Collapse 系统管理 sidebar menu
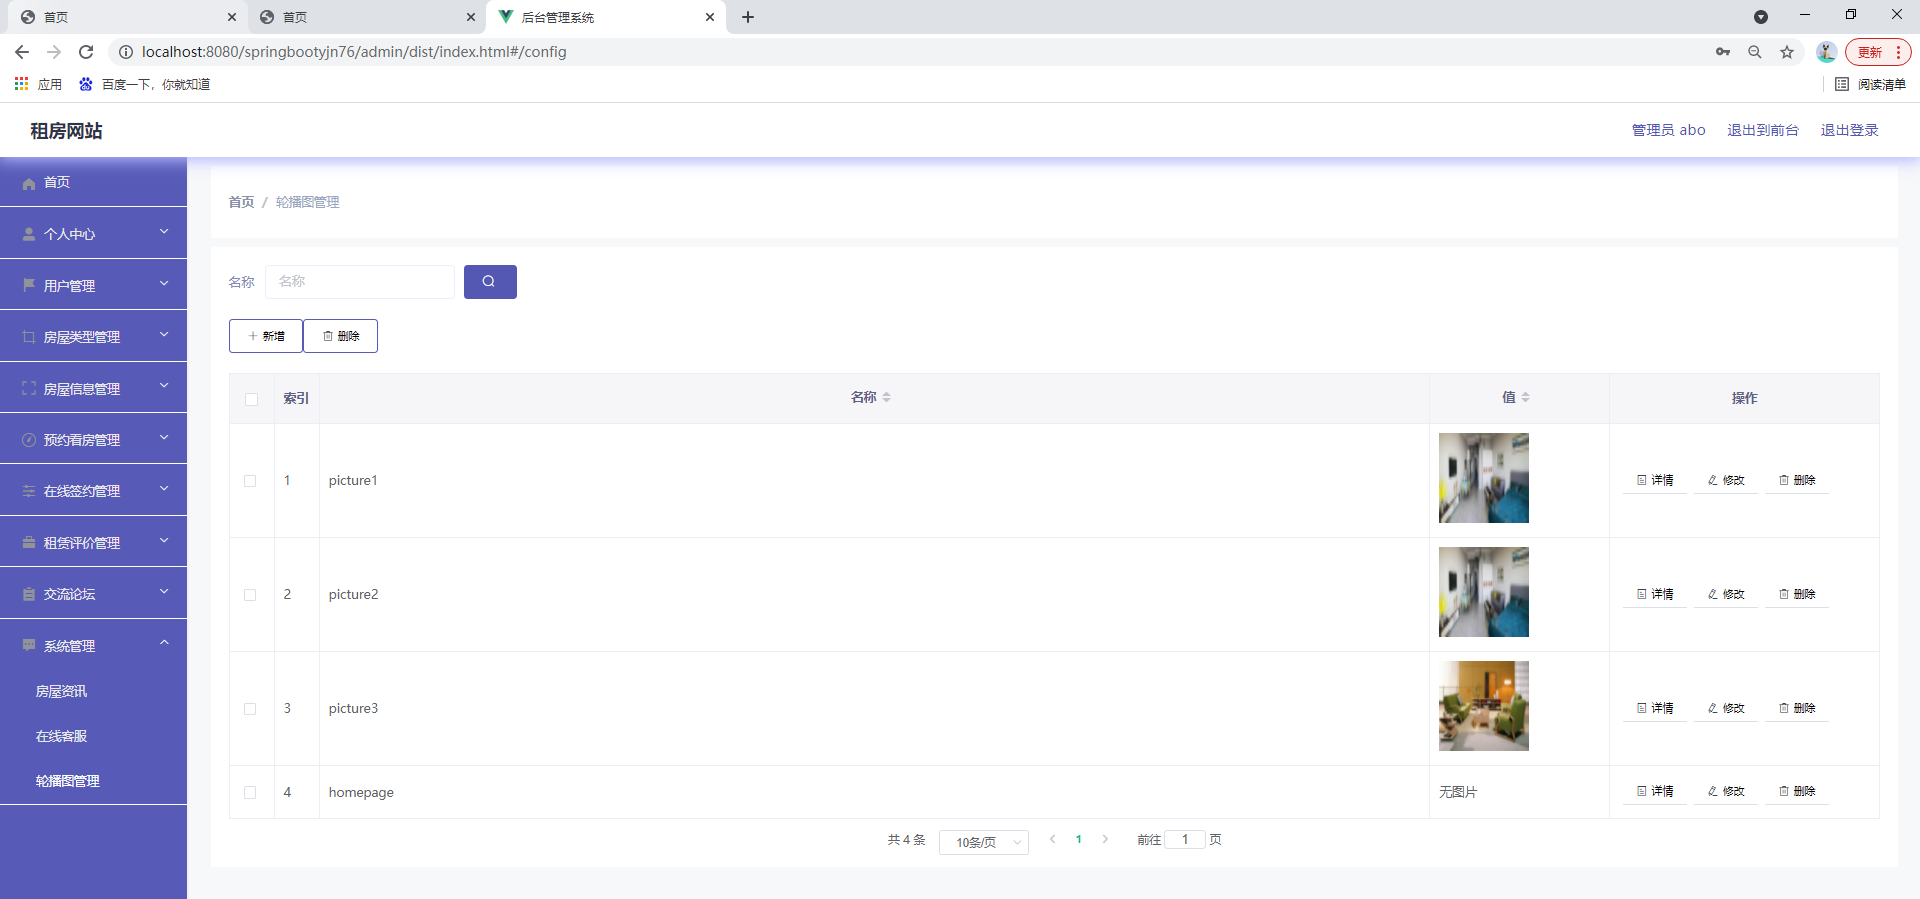 coord(93,645)
